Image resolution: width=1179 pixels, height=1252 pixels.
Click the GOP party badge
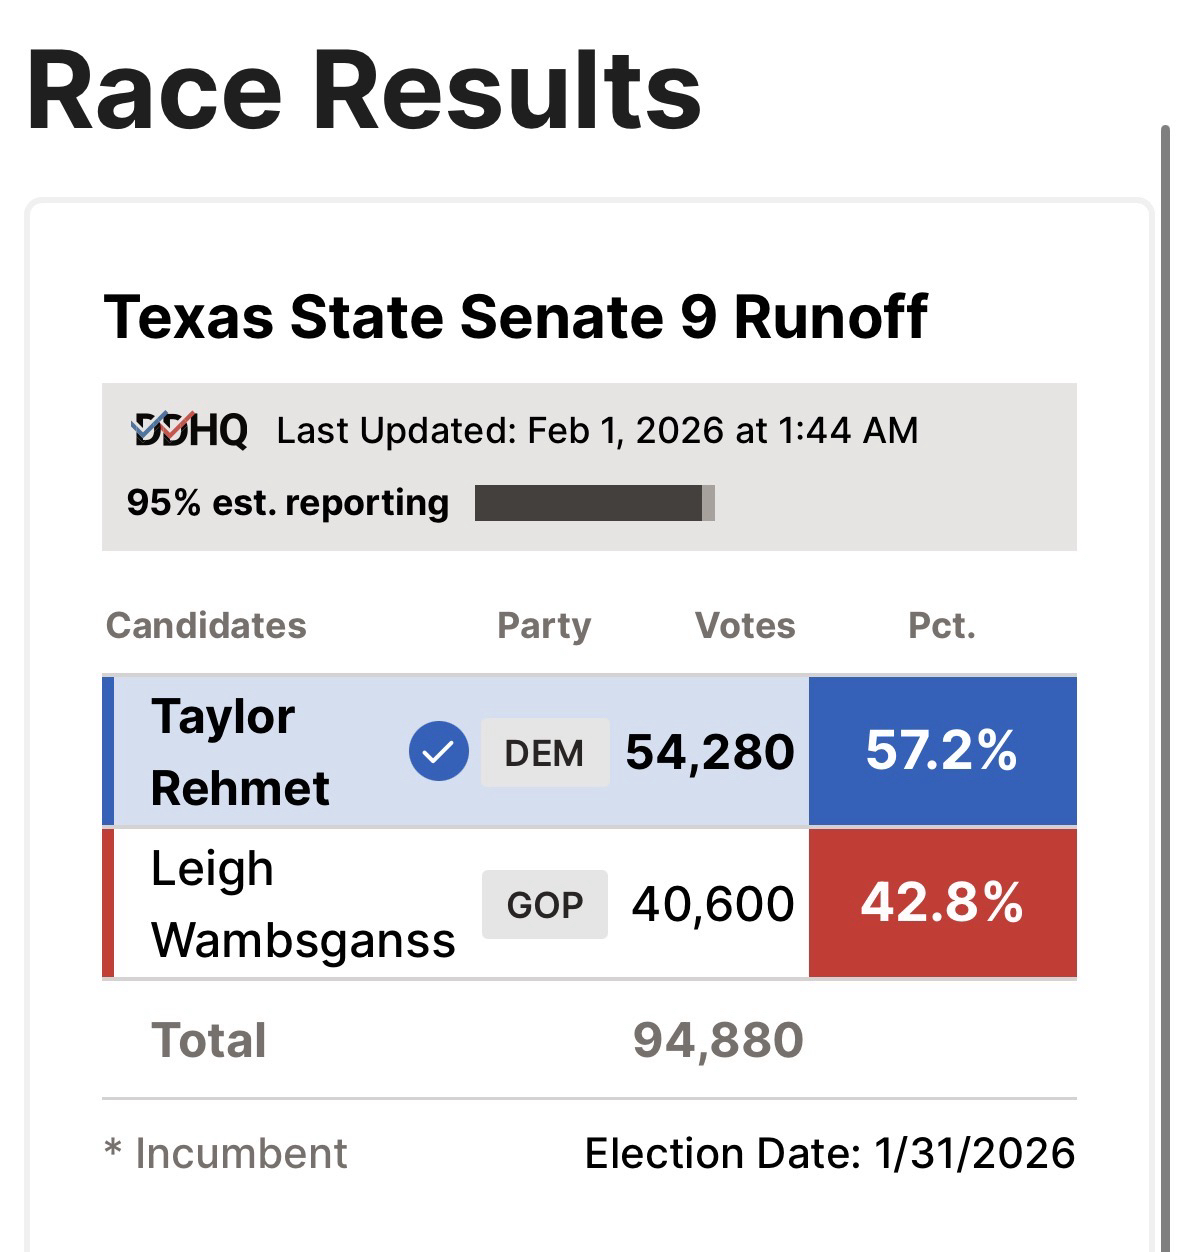click(x=544, y=904)
